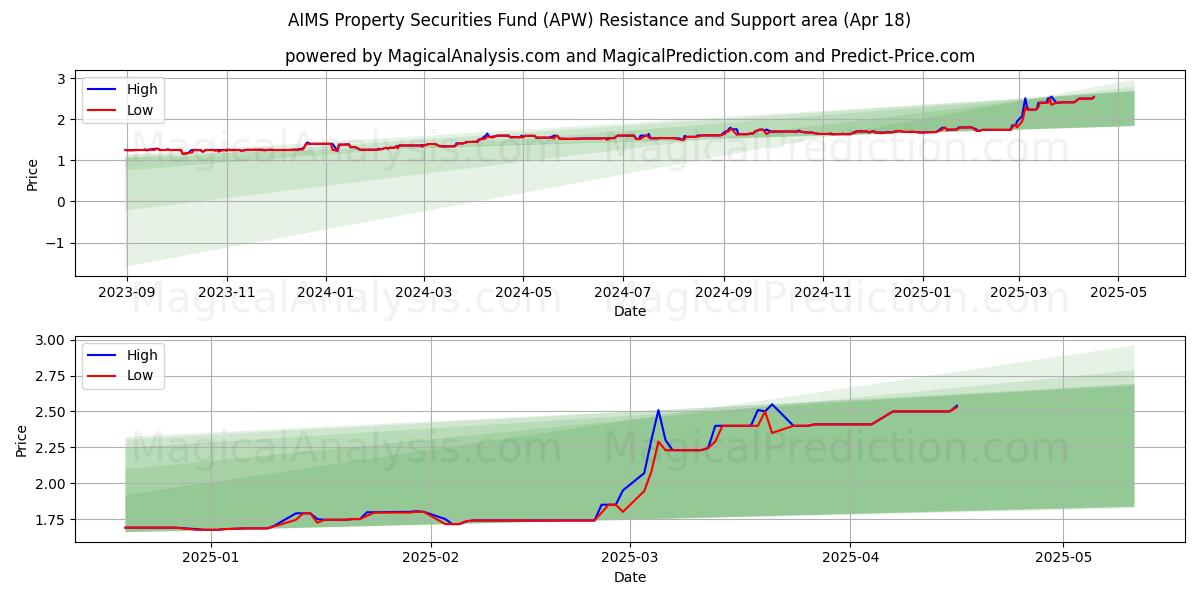Click the chart title mentioning AIMS Property Securities Fund

599,20
